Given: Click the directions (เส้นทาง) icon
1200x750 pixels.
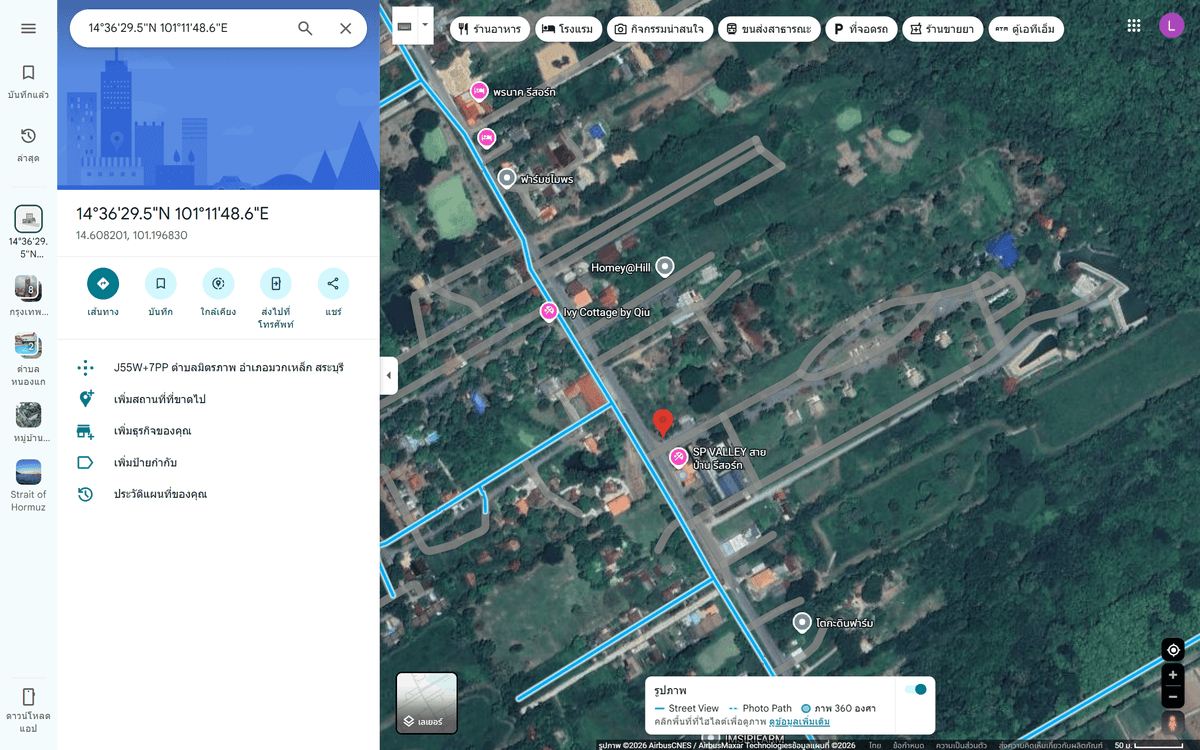Looking at the screenshot, I should point(103,284).
